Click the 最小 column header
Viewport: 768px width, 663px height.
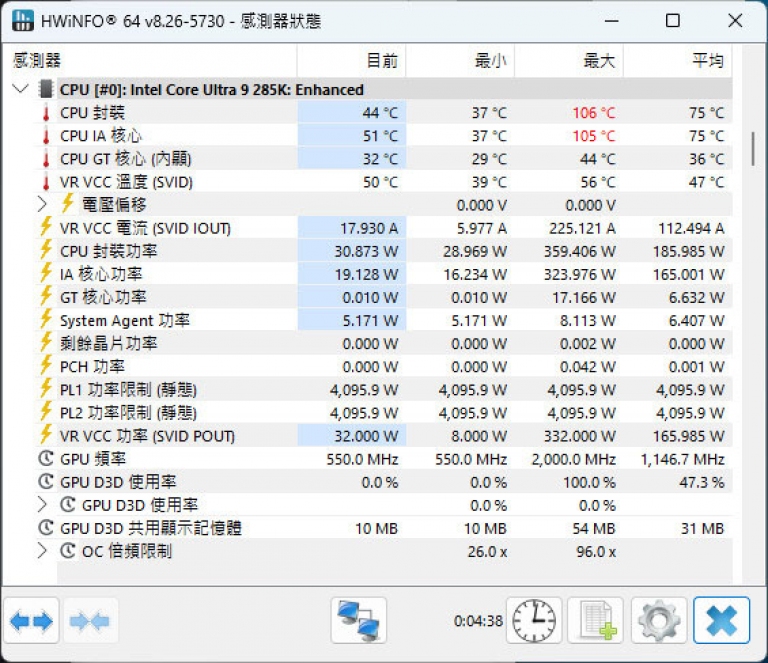coord(460,61)
